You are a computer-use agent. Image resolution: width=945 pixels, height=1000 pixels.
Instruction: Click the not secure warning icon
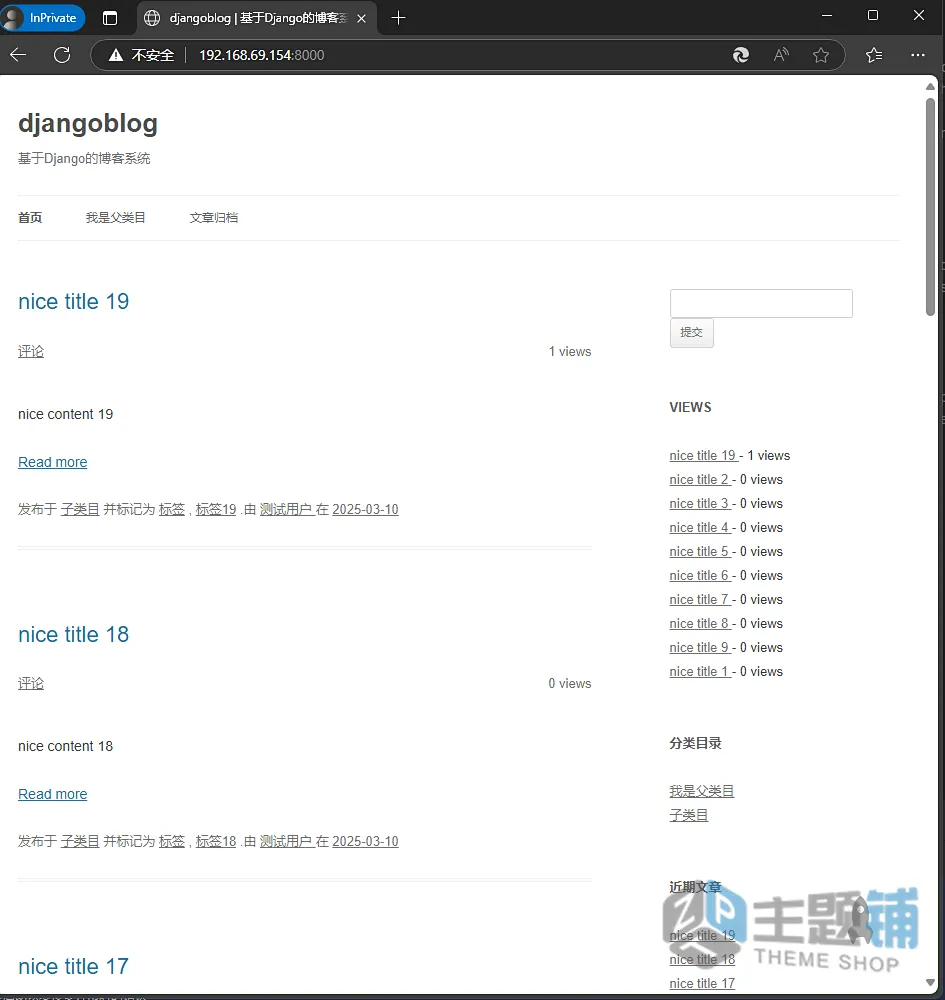pos(115,55)
